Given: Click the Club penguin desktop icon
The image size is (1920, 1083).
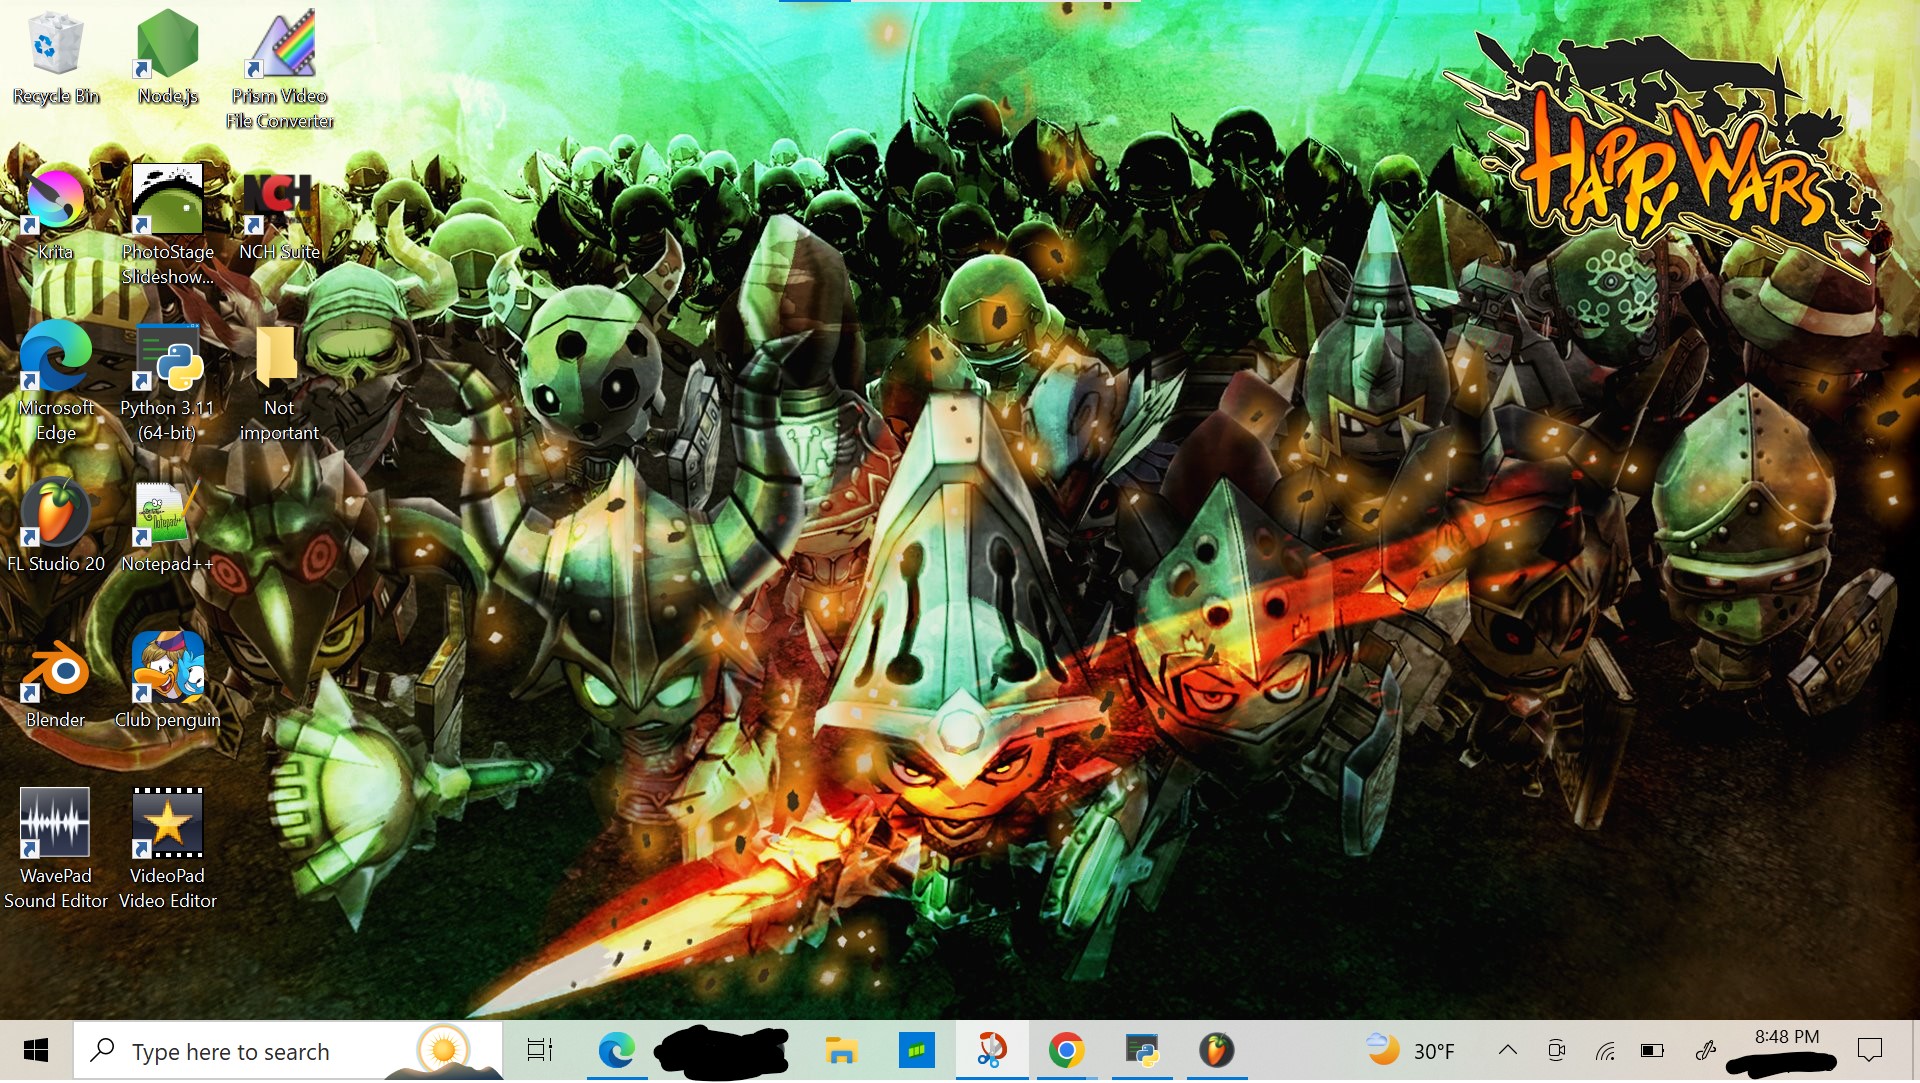Looking at the screenshot, I should point(167,669).
